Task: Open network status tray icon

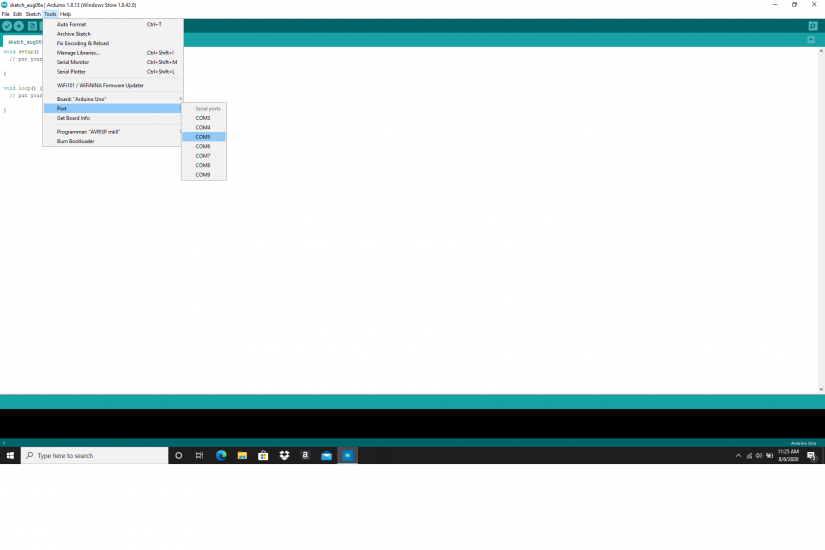Action: click(749, 456)
